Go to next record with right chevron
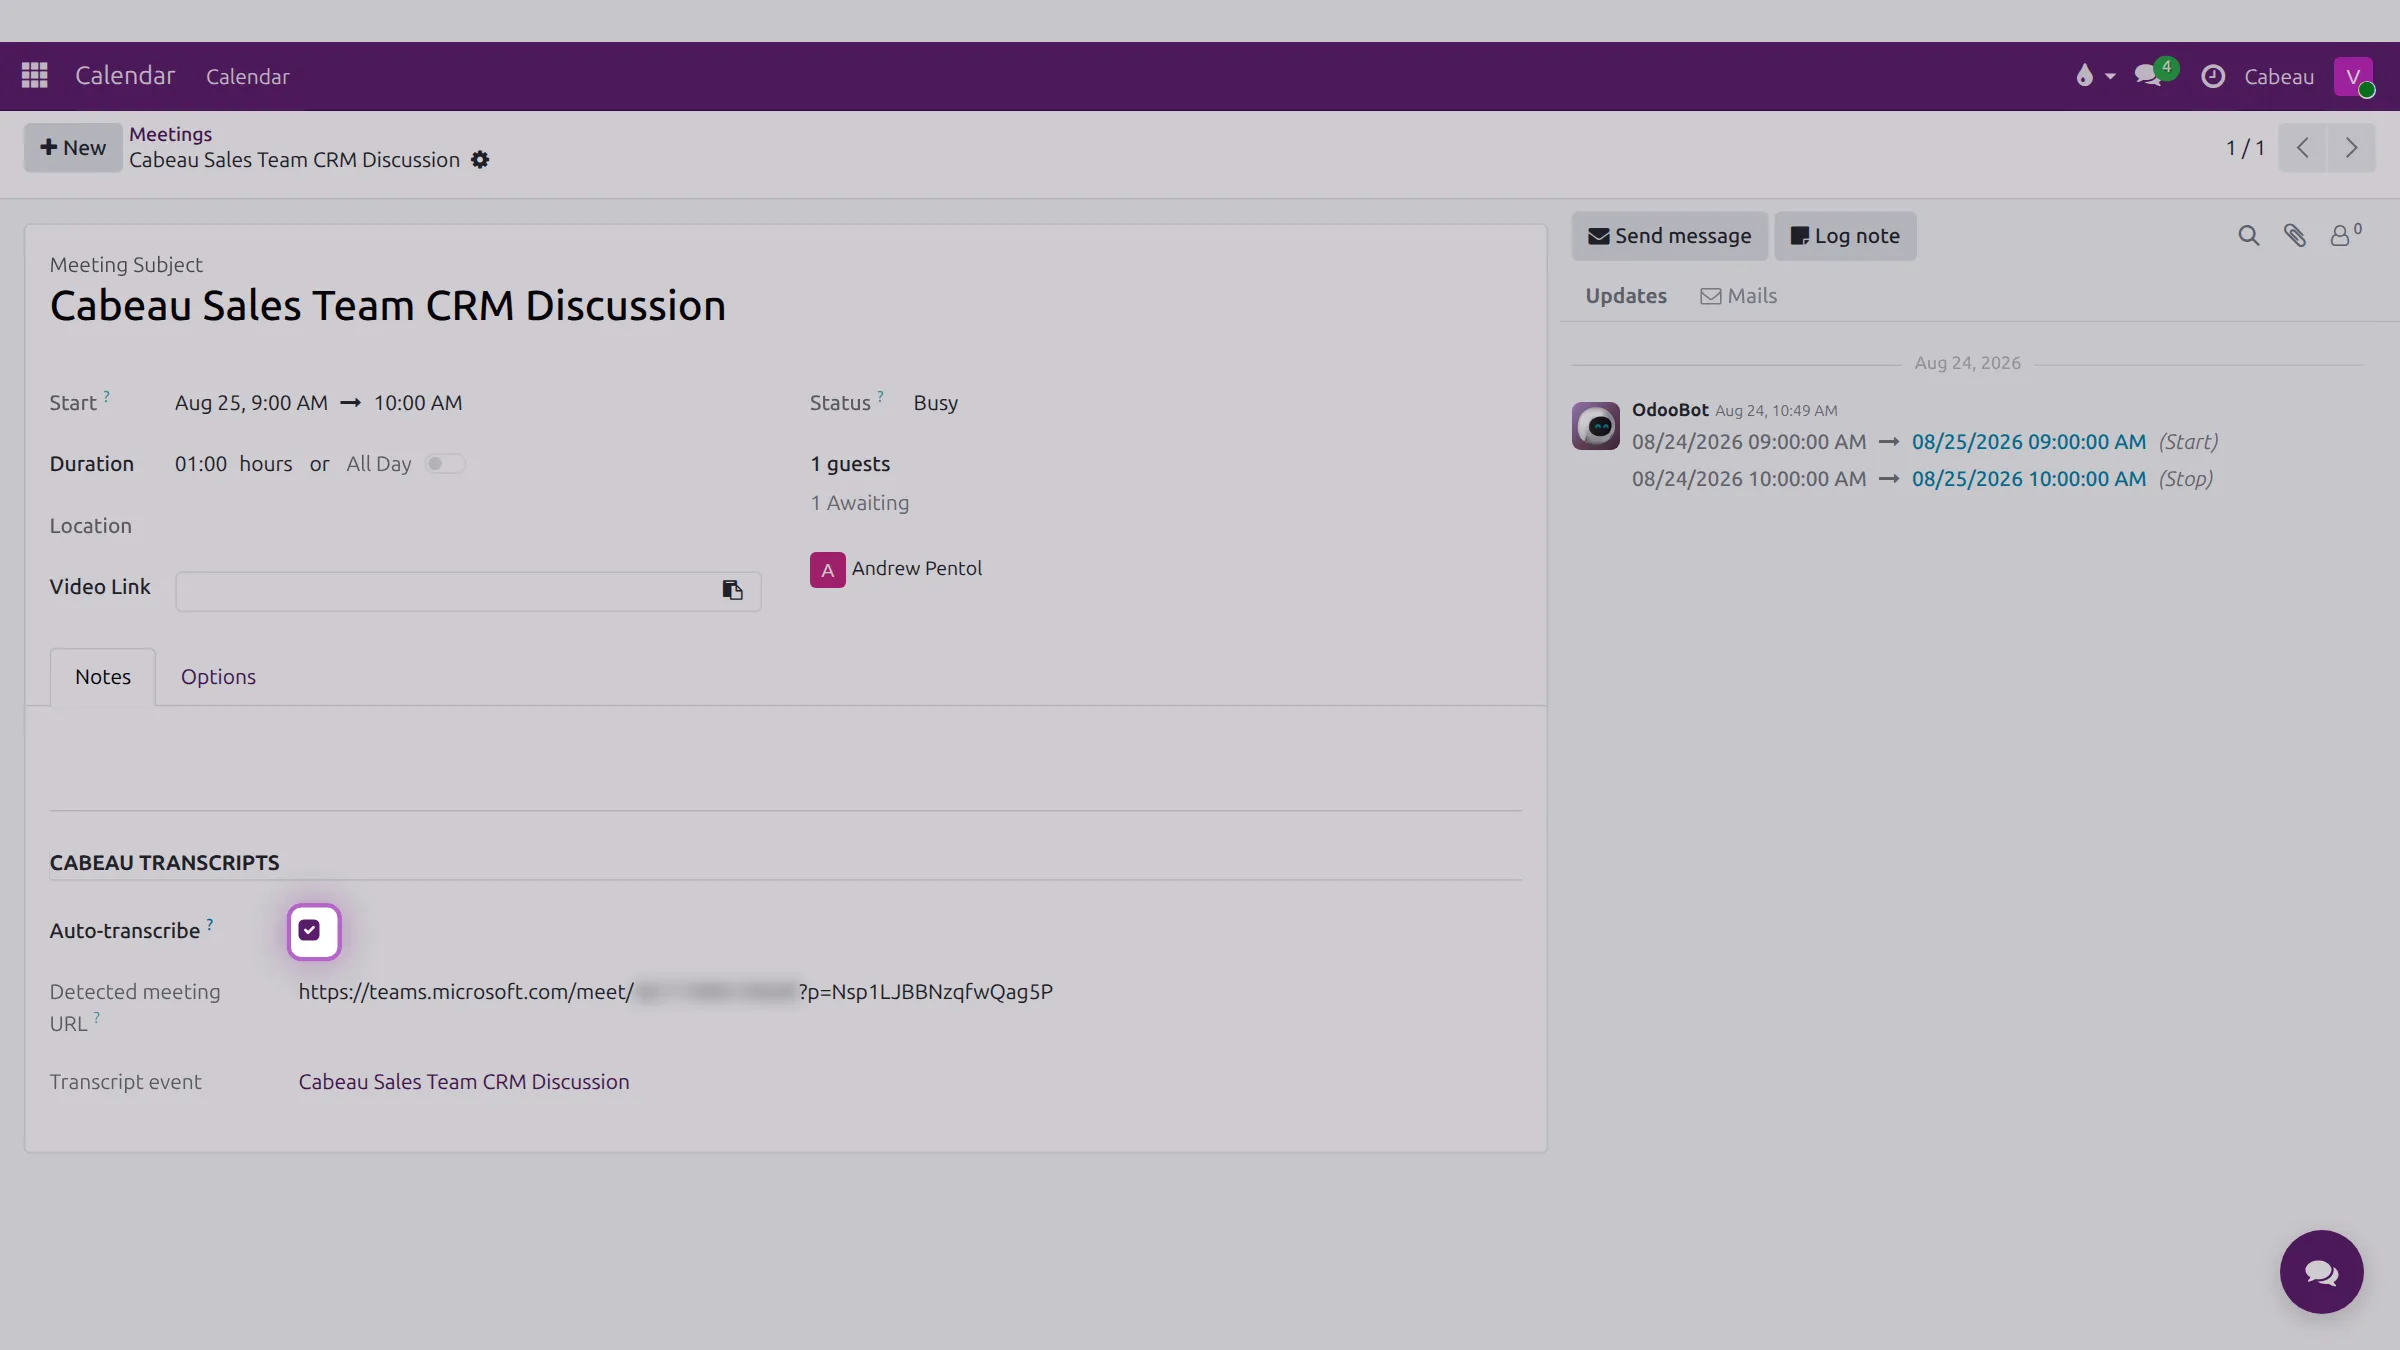 (x=2351, y=148)
